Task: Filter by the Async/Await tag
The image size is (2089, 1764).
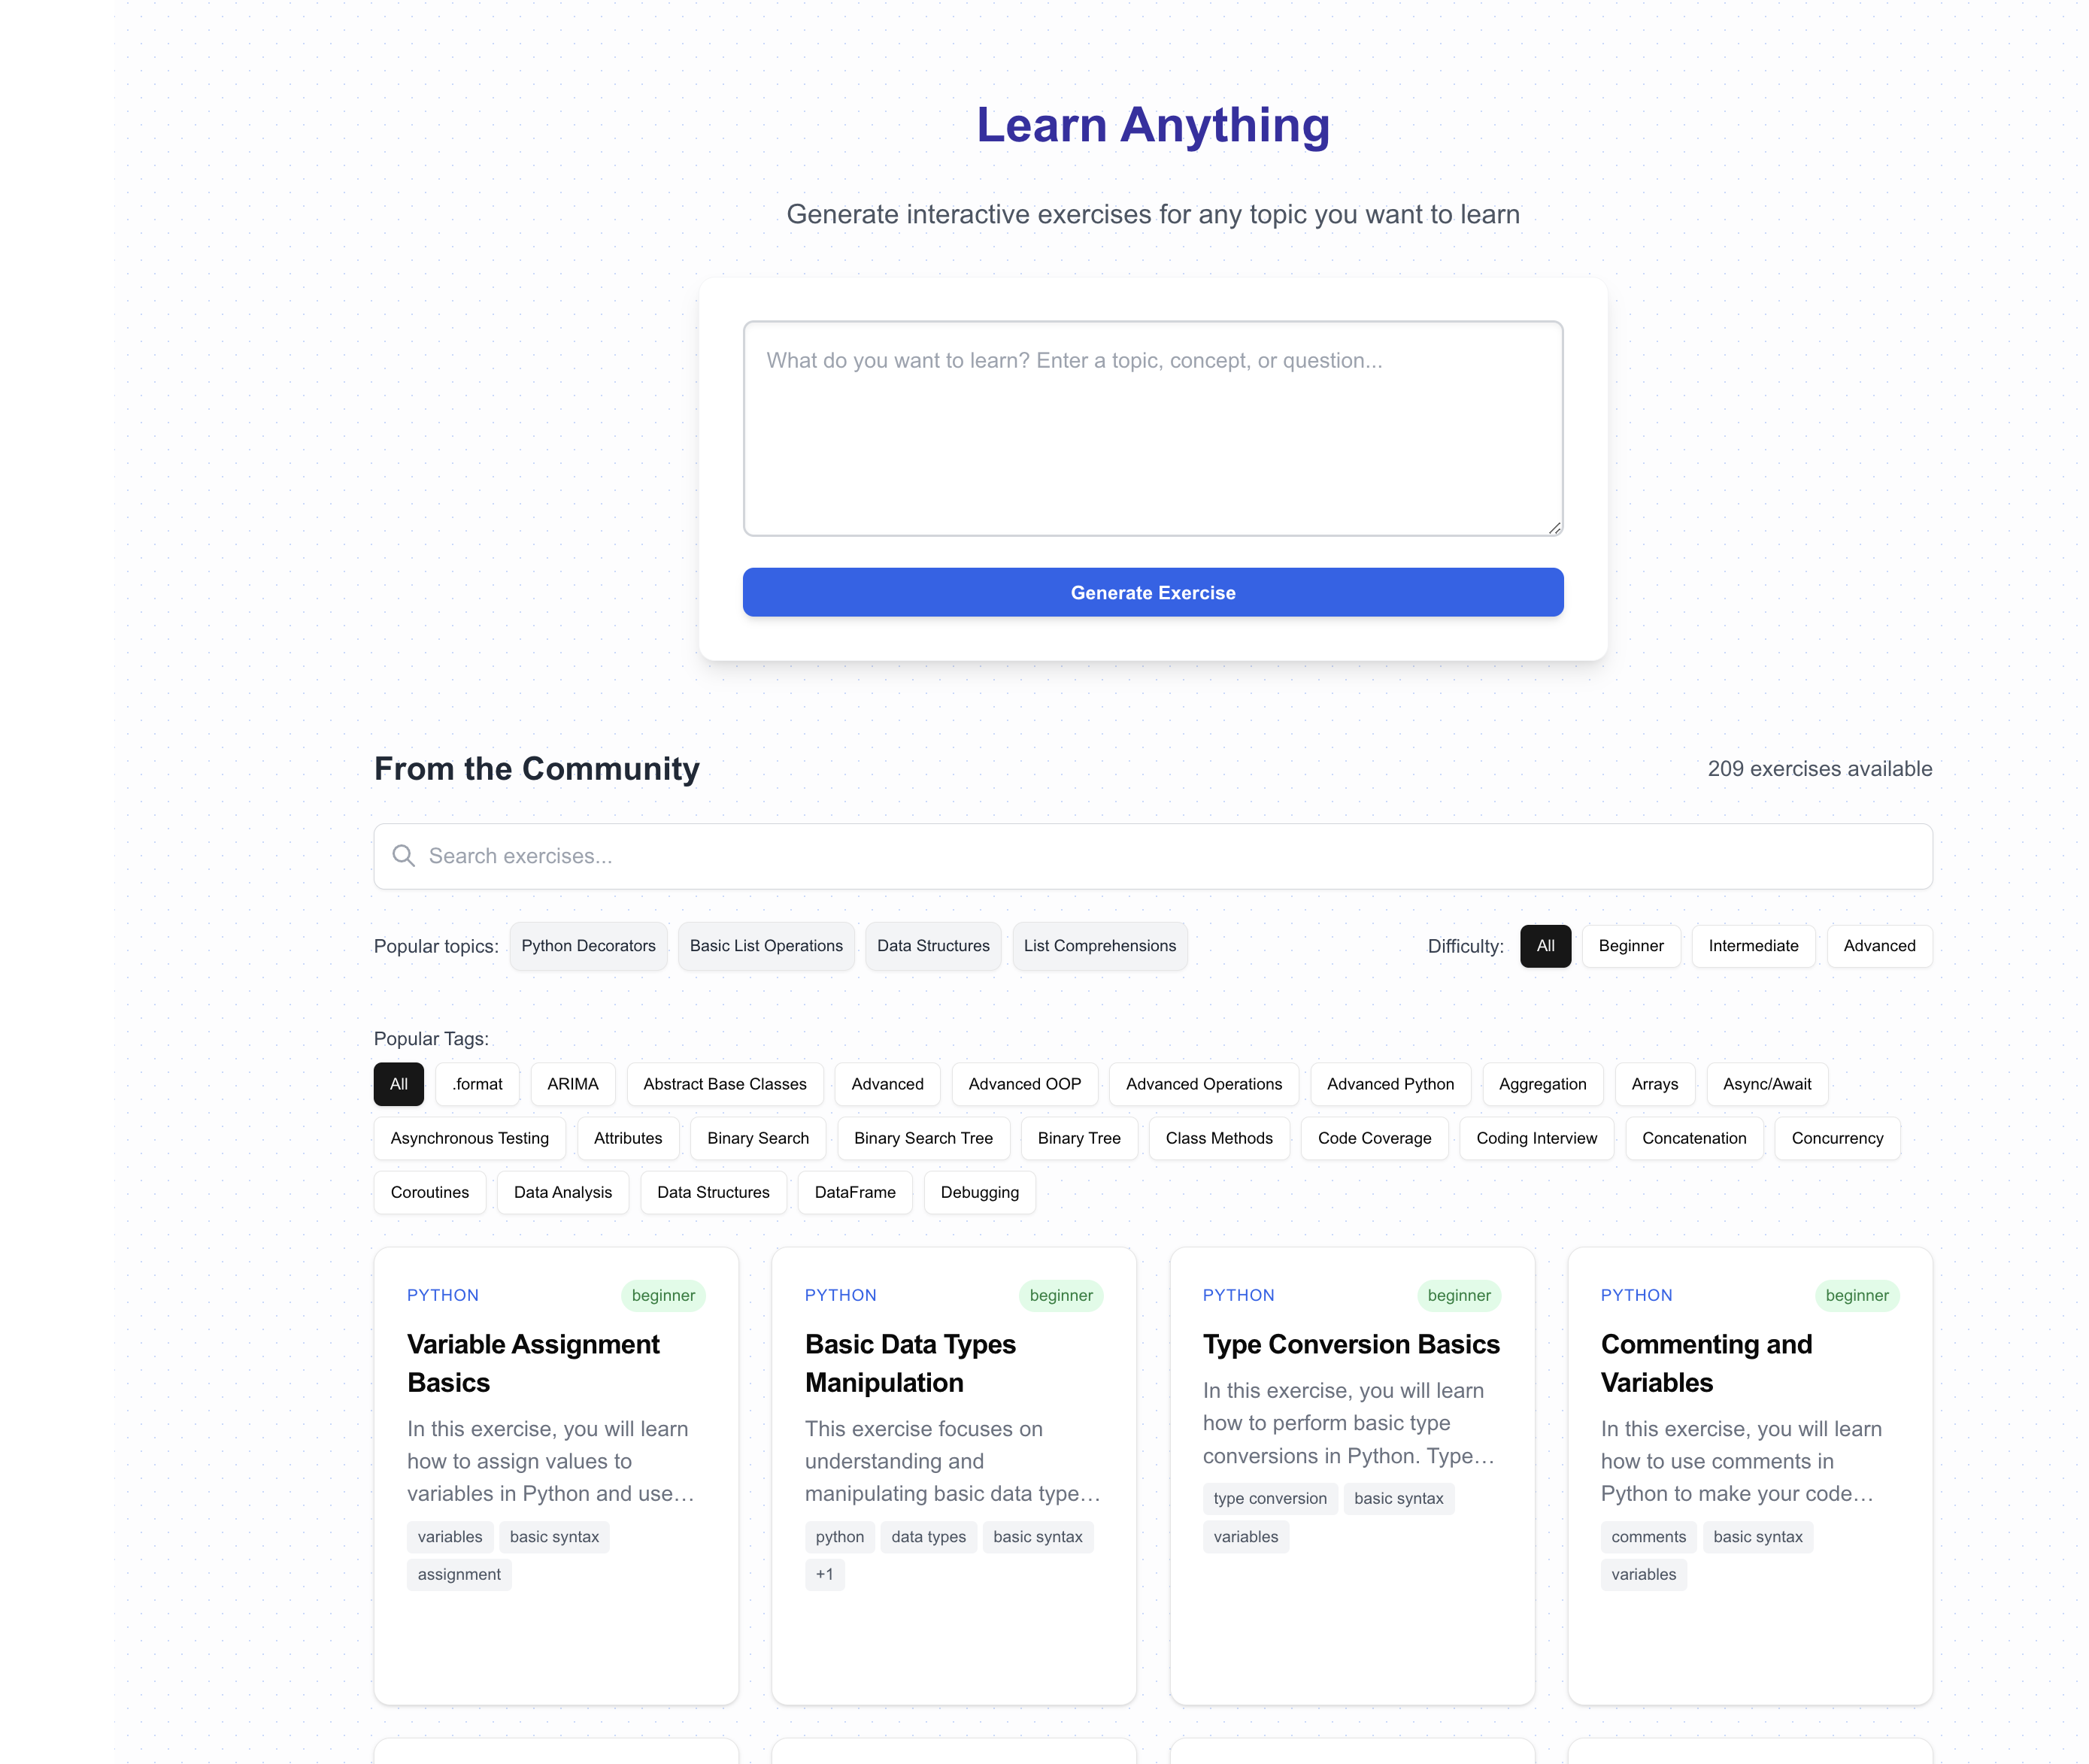Action: pos(1766,1084)
